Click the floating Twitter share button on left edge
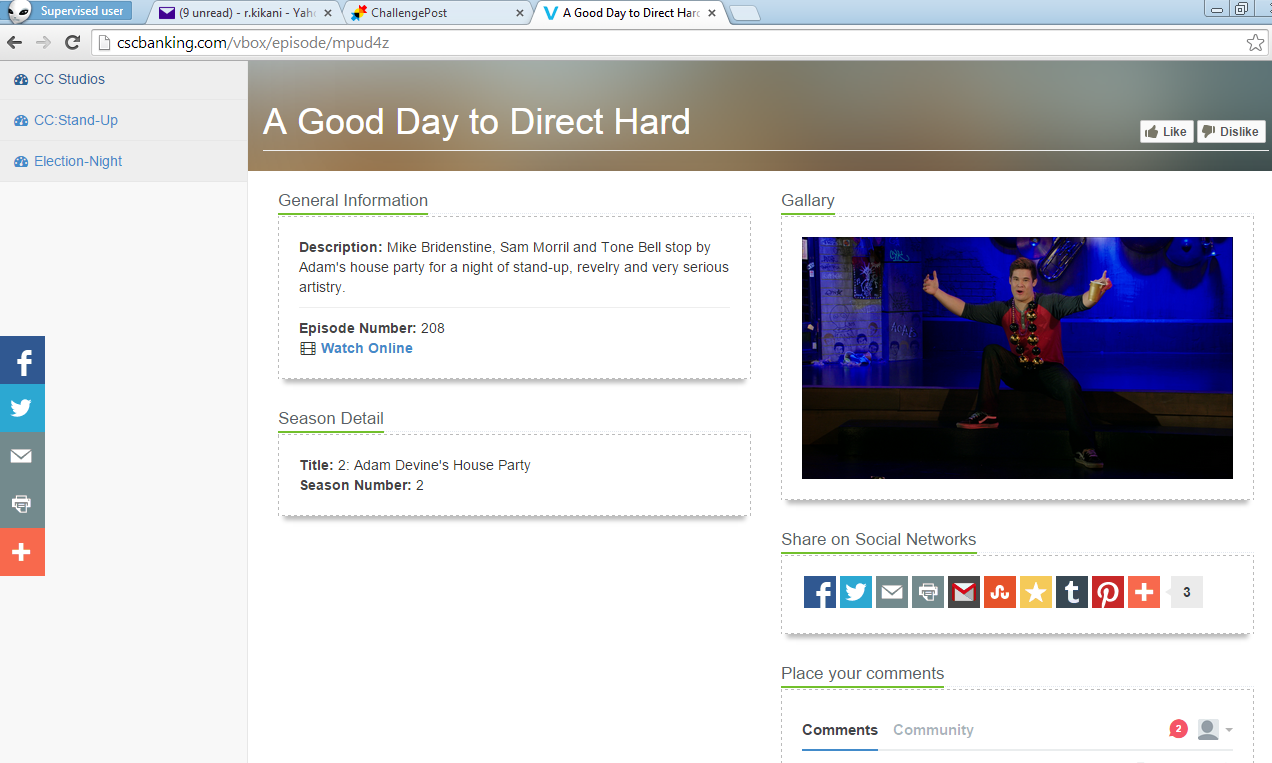1272x763 pixels. point(22,408)
